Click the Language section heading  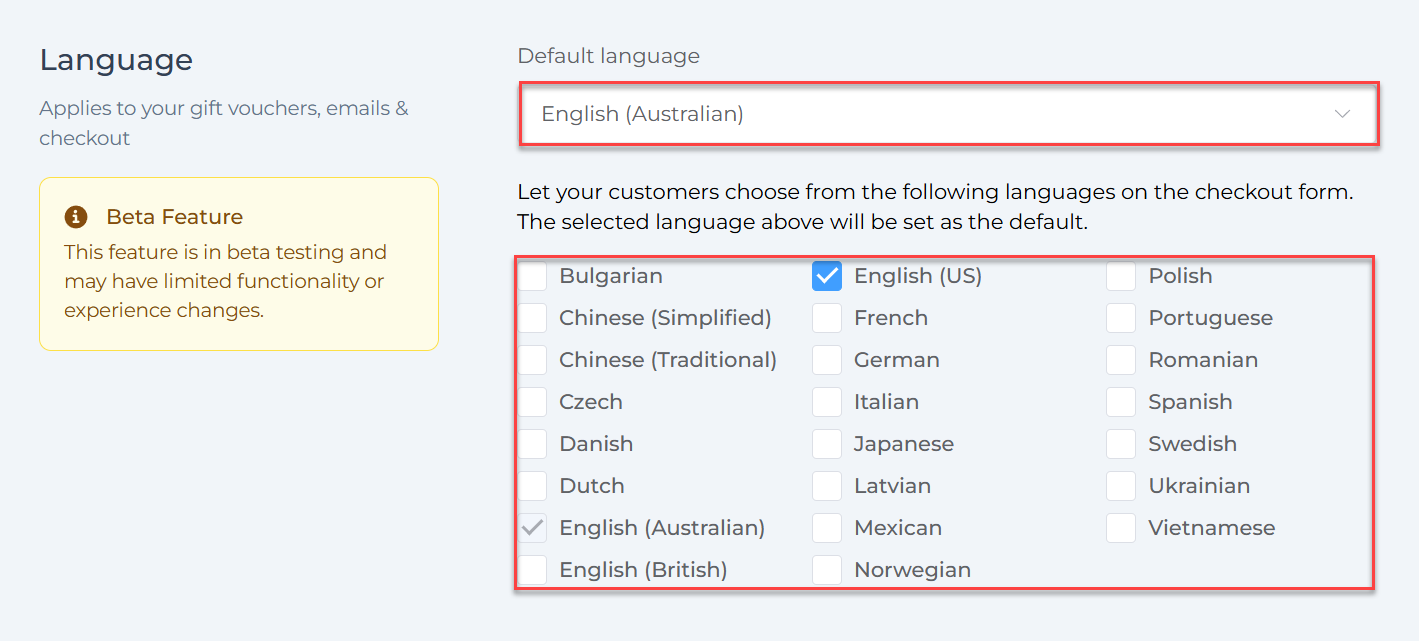116,61
